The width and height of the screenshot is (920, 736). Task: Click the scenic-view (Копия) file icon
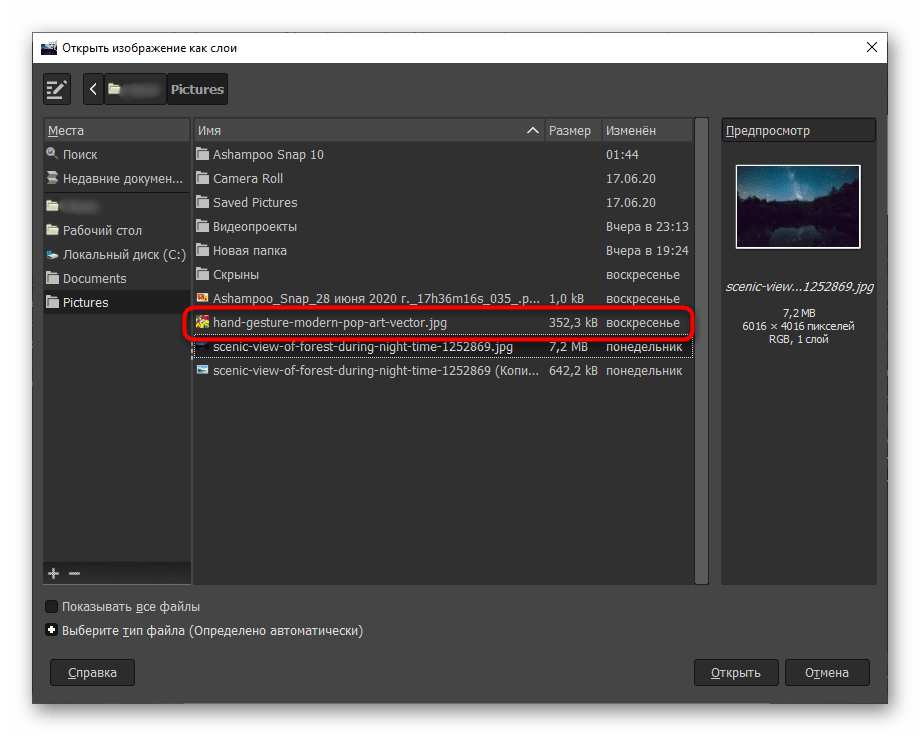pyautogui.click(x=202, y=370)
